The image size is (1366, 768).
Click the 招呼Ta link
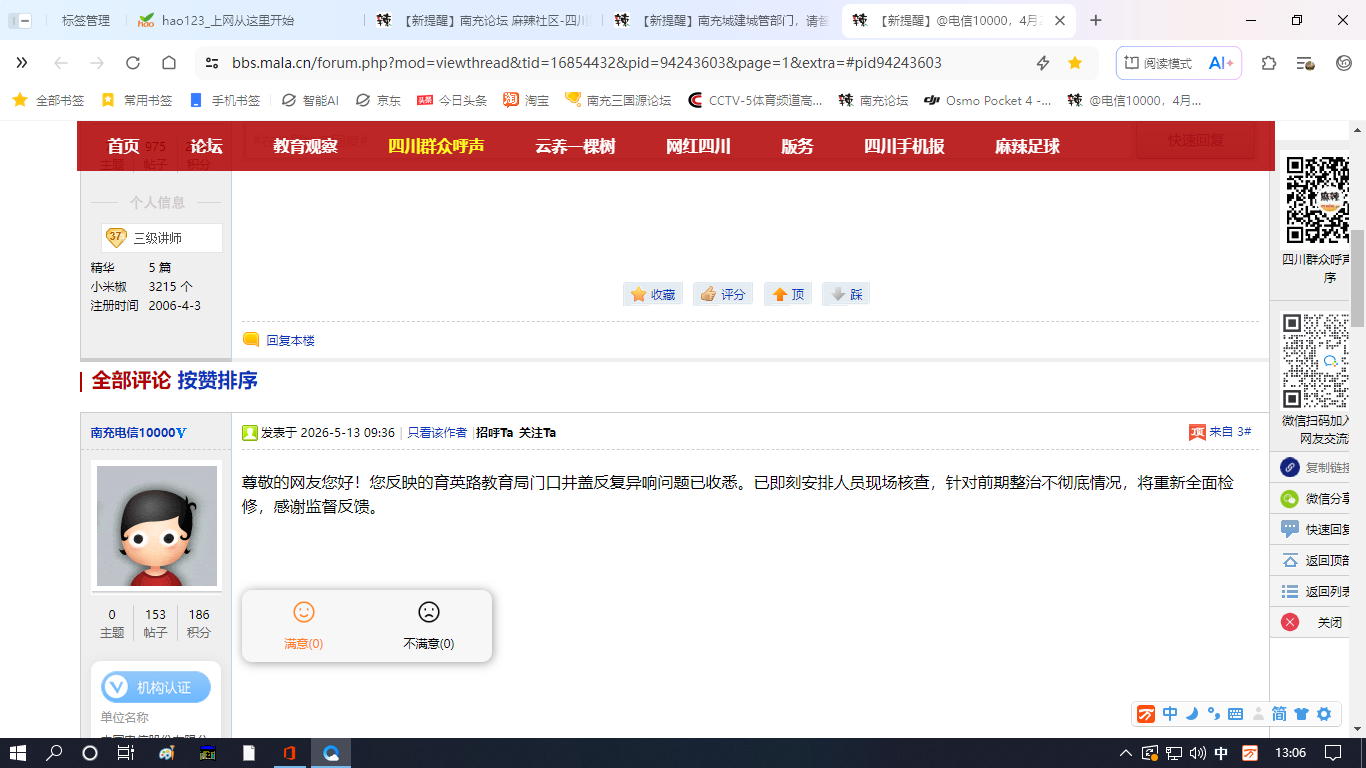[x=494, y=433]
